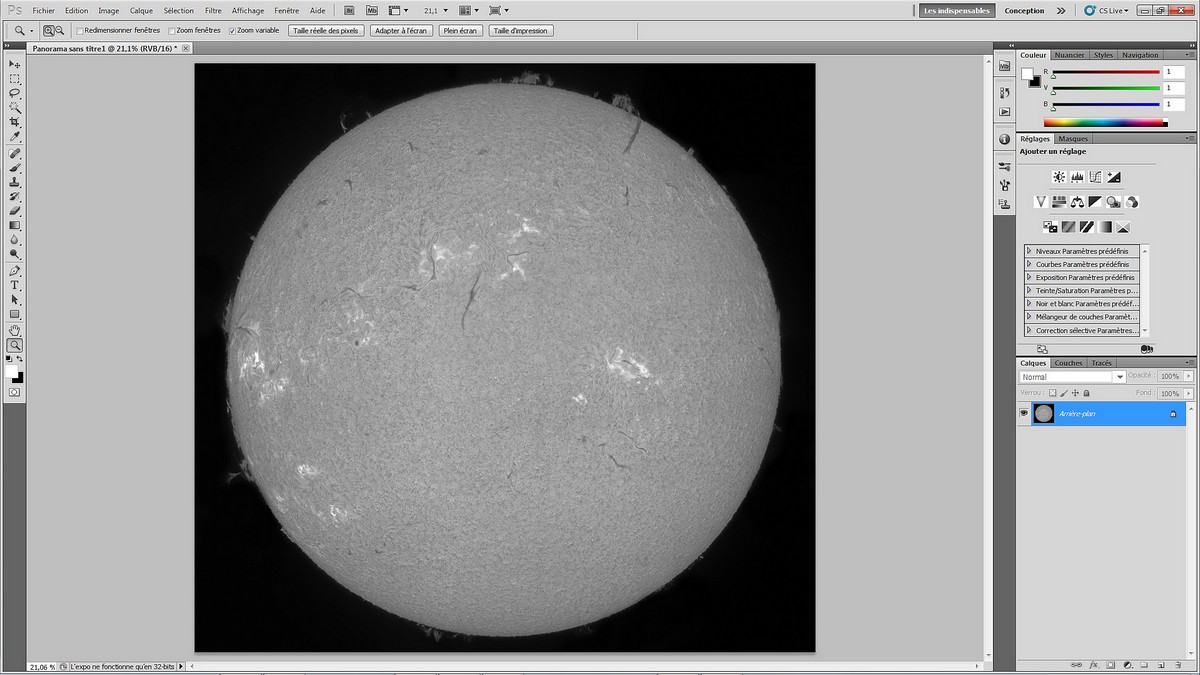Open layer style fx menu
Screen dimensions: 1200x675
1095,664
